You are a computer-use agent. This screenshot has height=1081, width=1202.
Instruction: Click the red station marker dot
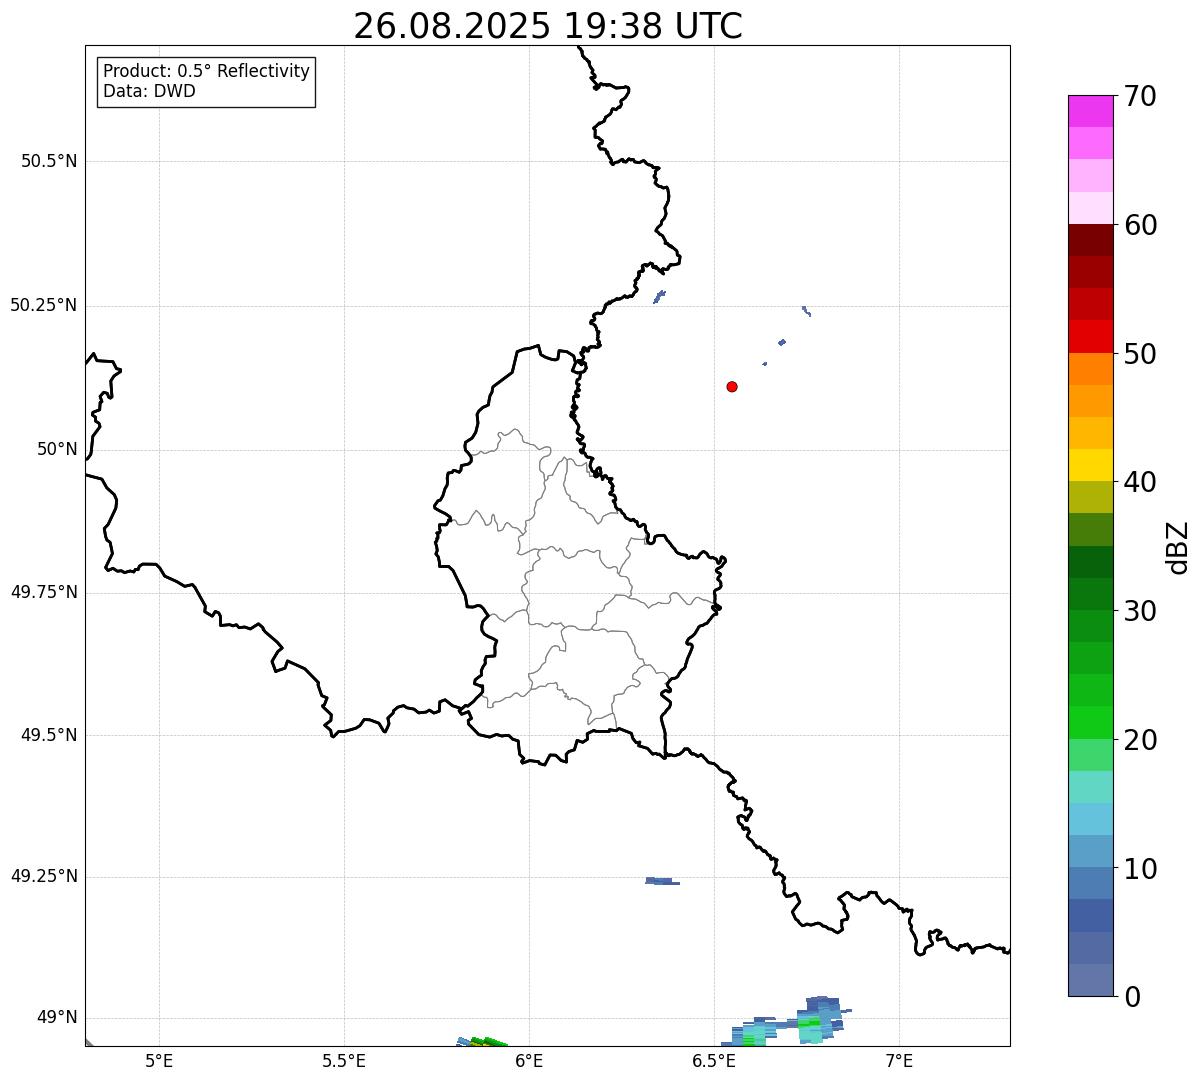[732, 386]
